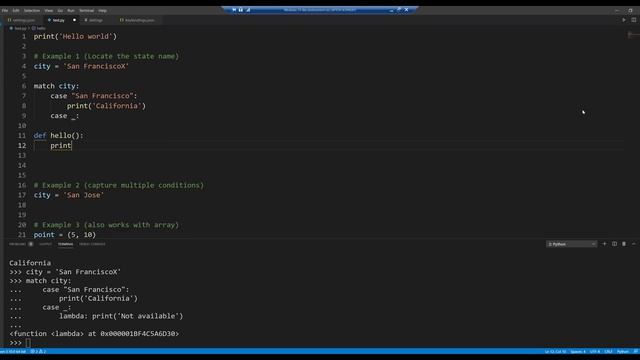Open the Run menu
Screen dimensions: 640x360
click(71, 11)
